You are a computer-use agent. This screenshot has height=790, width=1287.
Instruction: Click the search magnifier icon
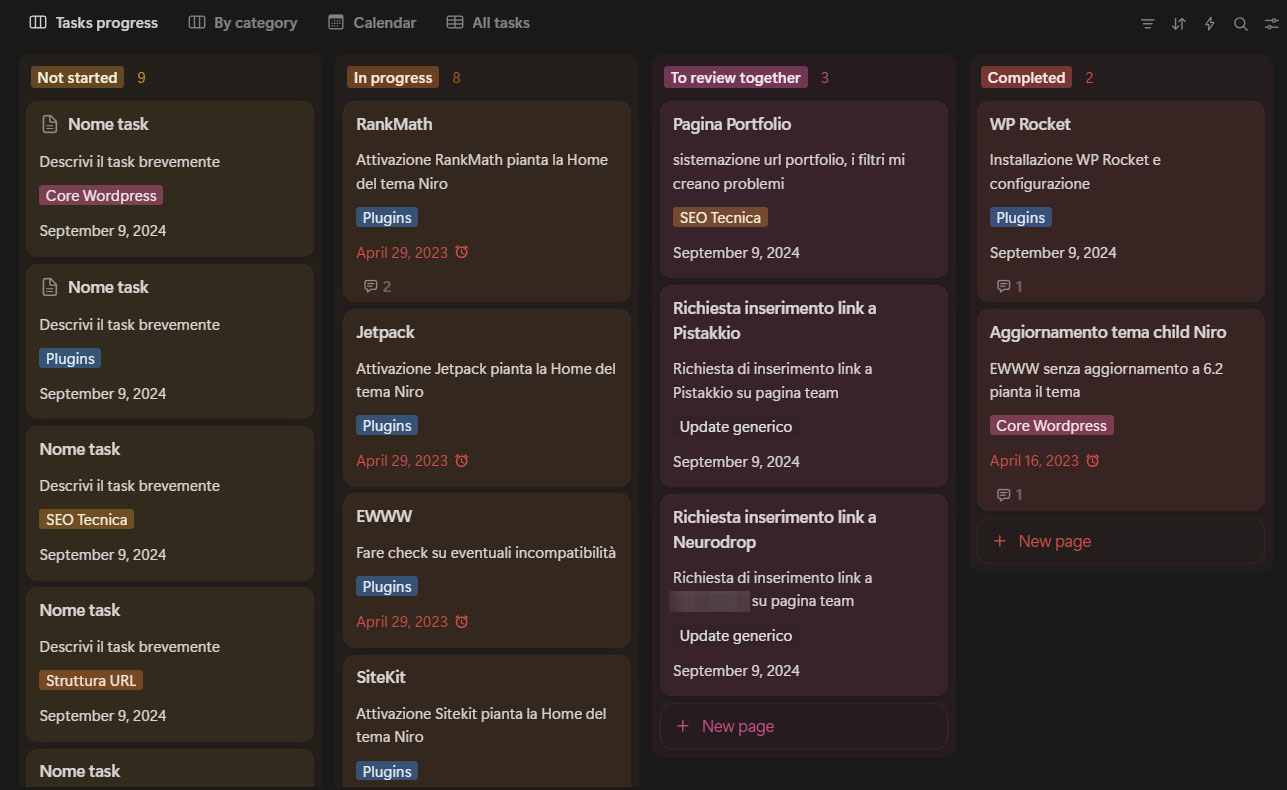(x=1241, y=24)
